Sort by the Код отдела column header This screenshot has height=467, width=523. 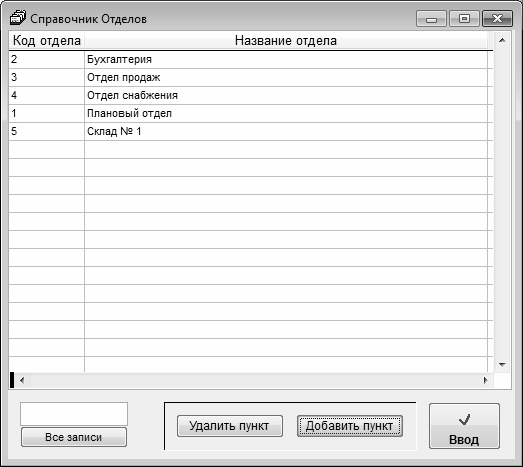(x=47, y=41)
